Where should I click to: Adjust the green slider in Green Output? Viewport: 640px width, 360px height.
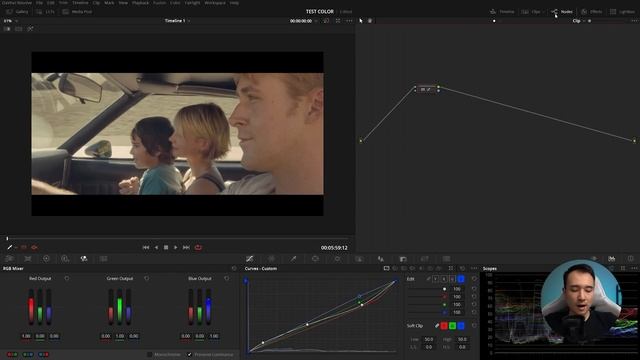120,307
